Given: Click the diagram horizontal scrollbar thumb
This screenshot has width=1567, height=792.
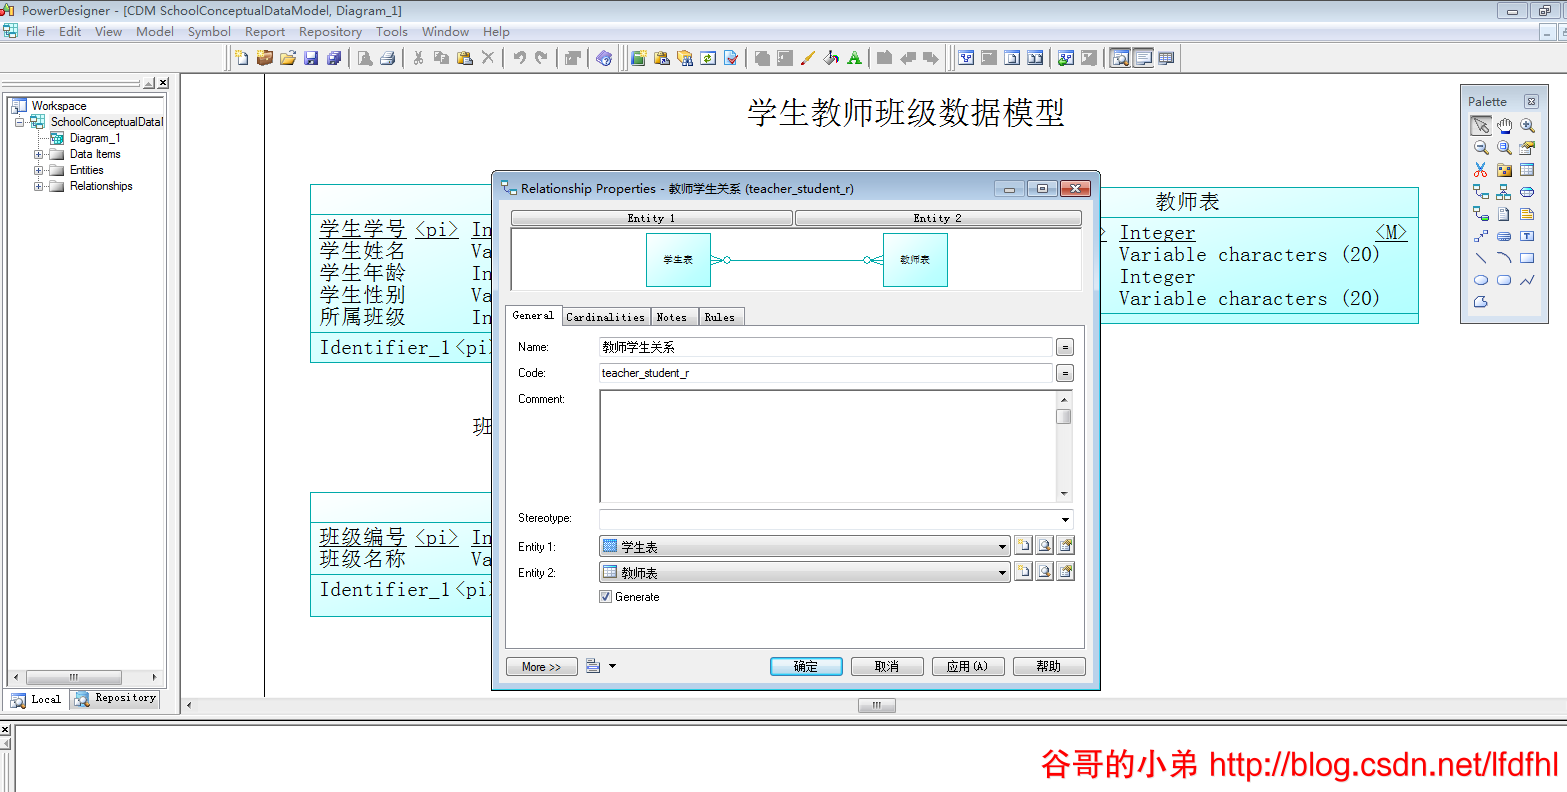Looking at the screenshot, I should 877,705.
